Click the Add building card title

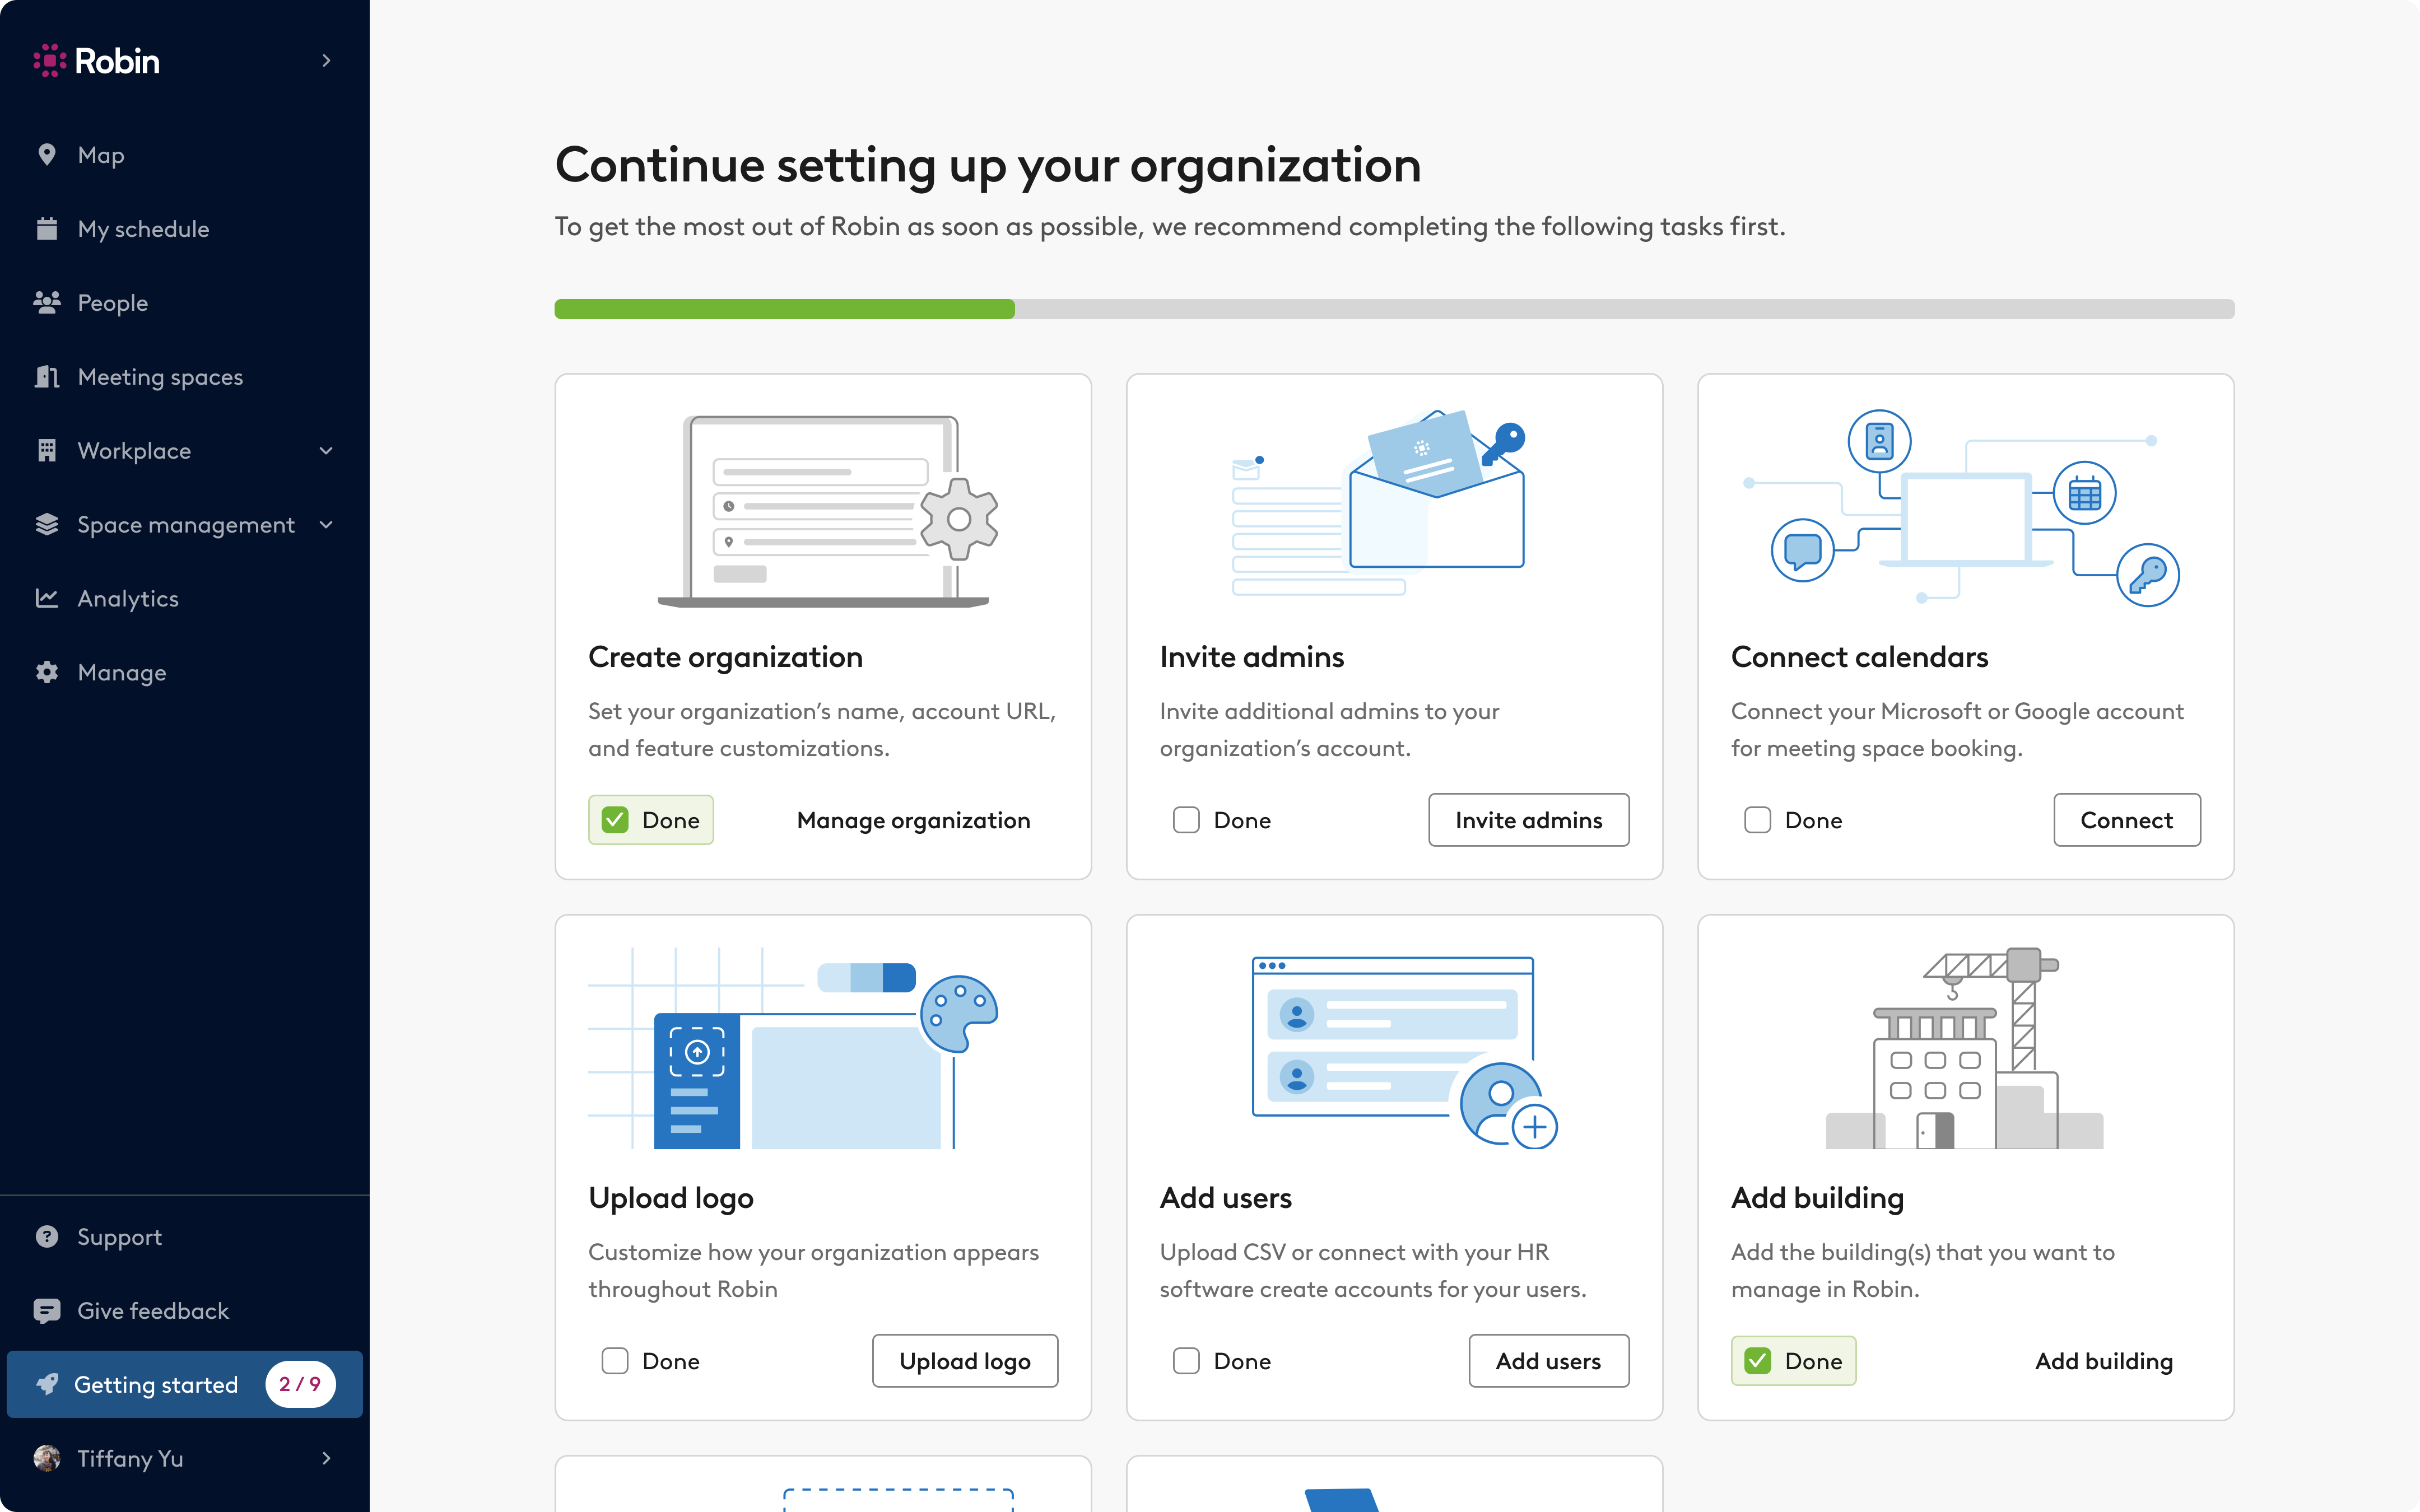pos(1817,1198)
